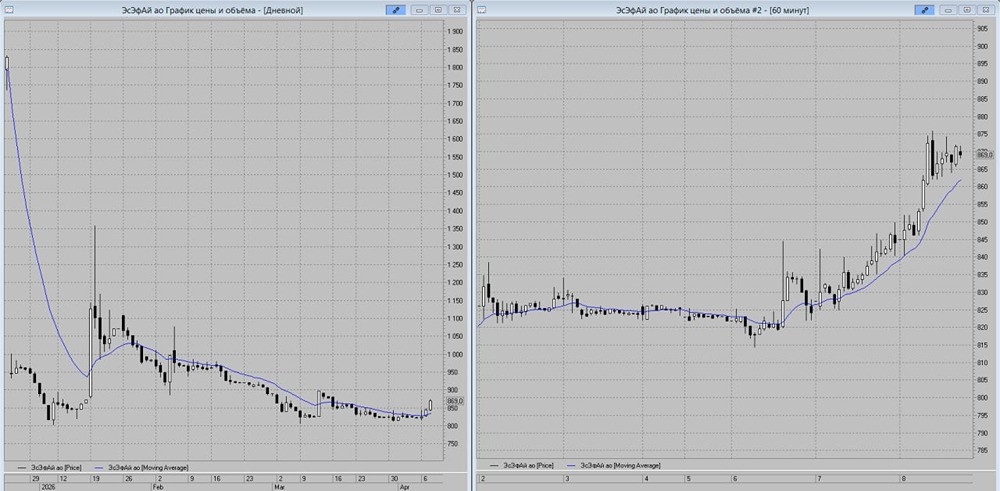Click the 2026 year label on the daily time axis
1000x491 pixels.
pos(48,486)
